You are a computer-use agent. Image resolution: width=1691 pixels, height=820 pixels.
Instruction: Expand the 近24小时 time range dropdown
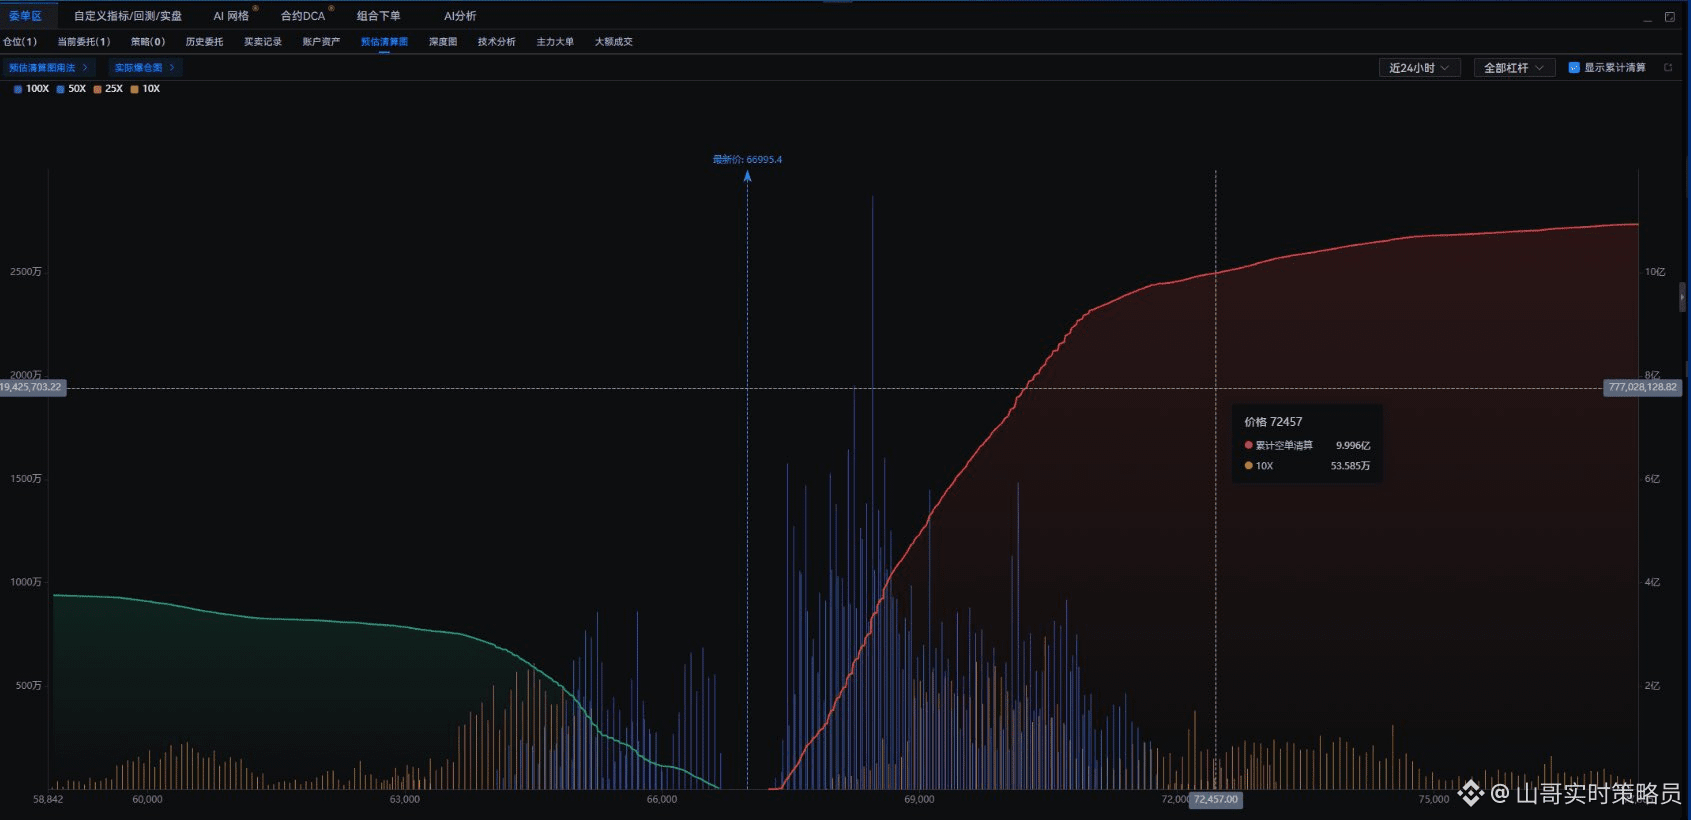[1419, 68]
